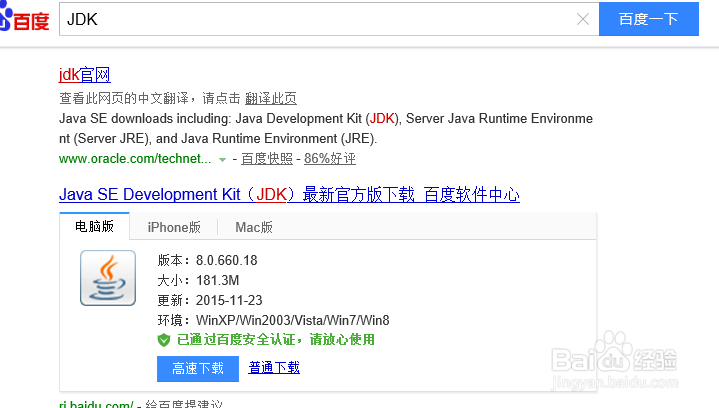Clear the search box with the X icon
The width and height of the screenshot is (719, 408).
[x=583, y=19]
